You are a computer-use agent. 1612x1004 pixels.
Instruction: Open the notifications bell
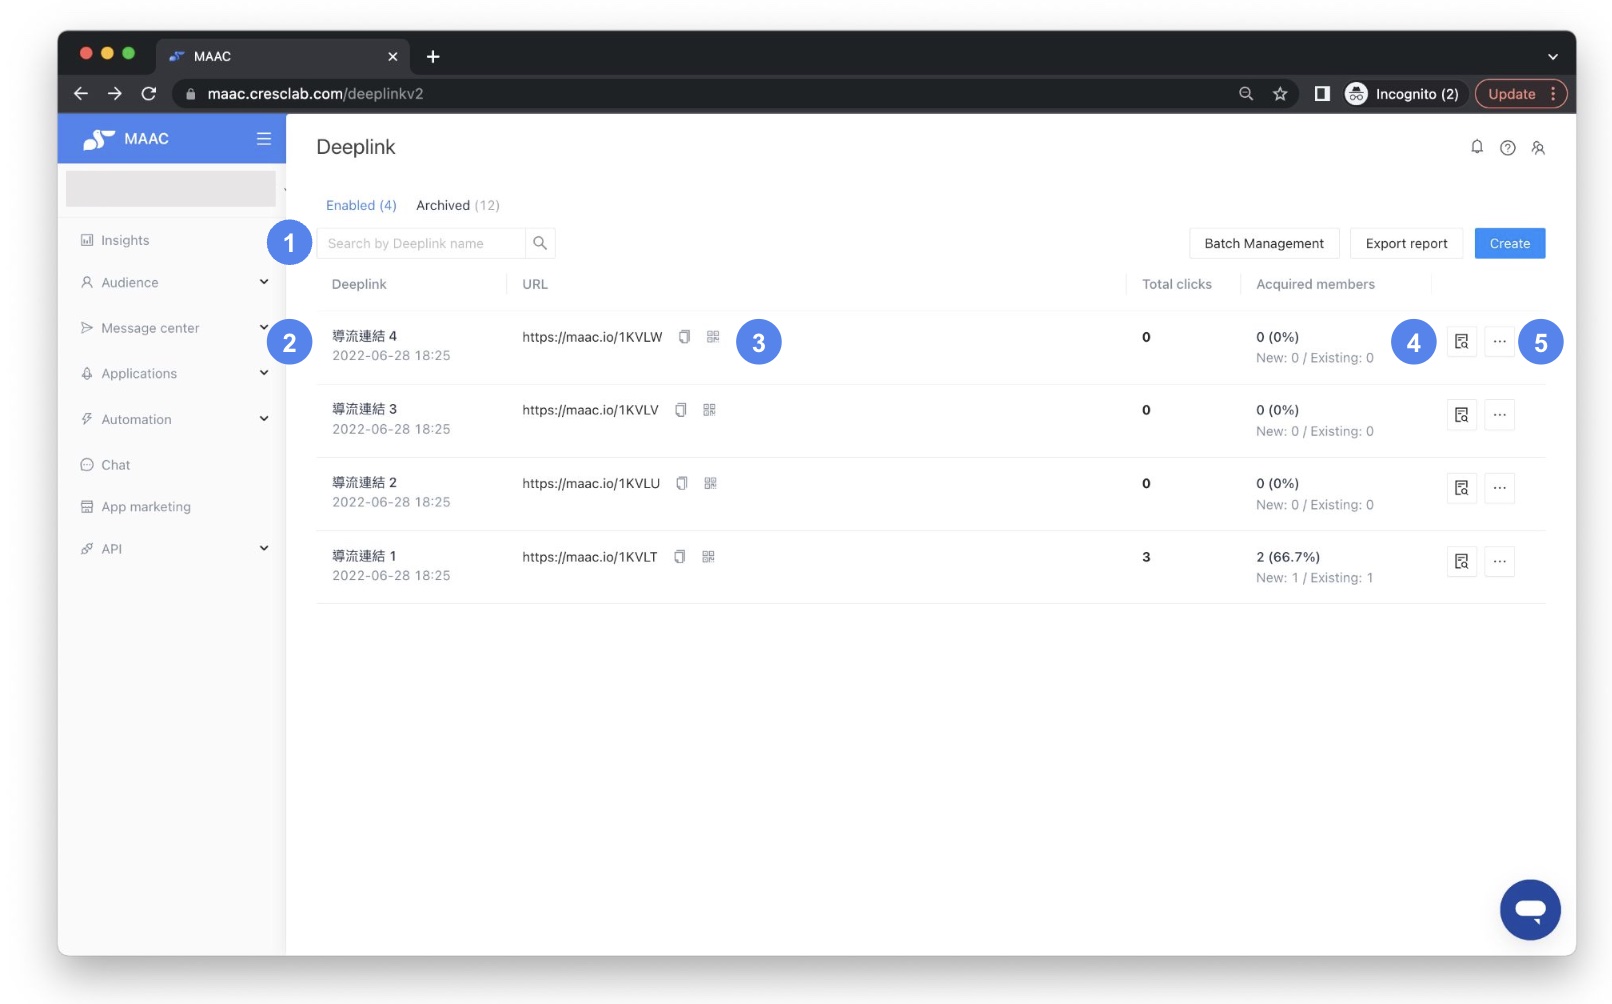(x=1477, y=147)
